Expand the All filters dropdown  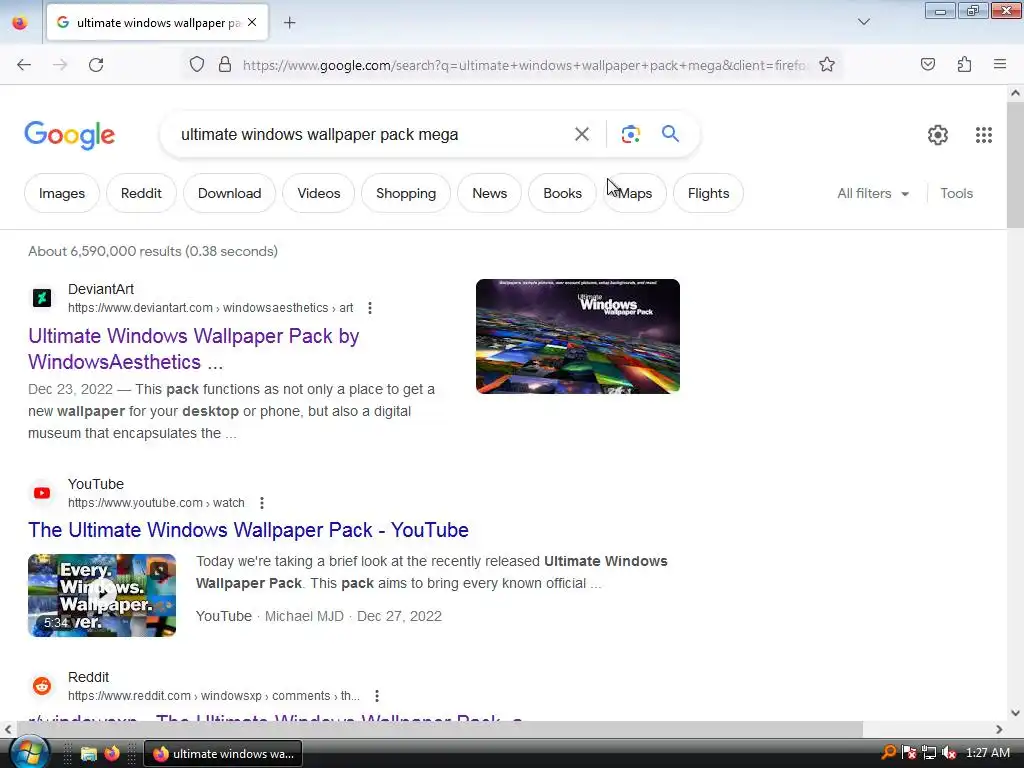[873, 193]
